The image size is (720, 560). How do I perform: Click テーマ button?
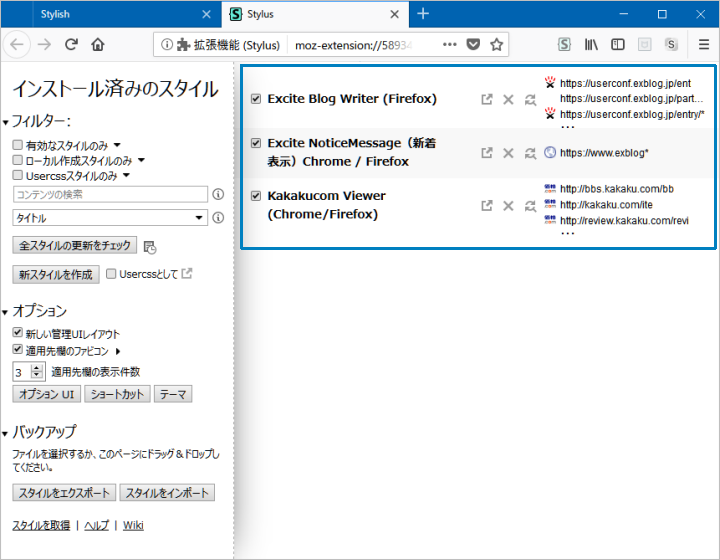tap(173, 394)
